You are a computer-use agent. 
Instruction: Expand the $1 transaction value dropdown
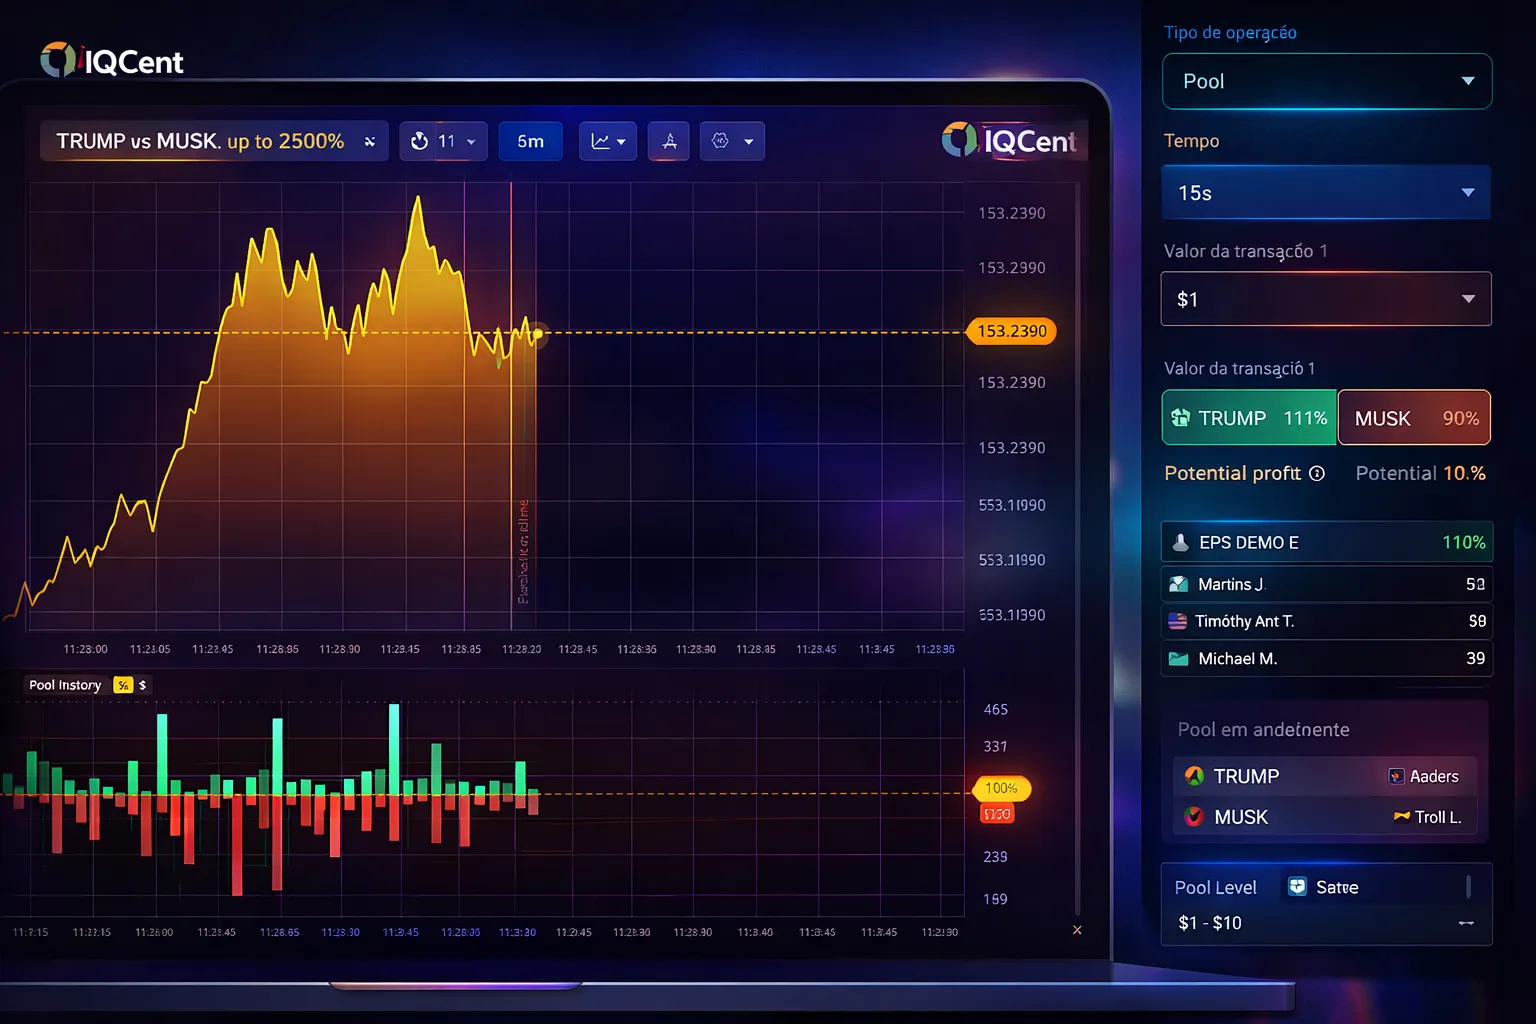point(1326,299)
